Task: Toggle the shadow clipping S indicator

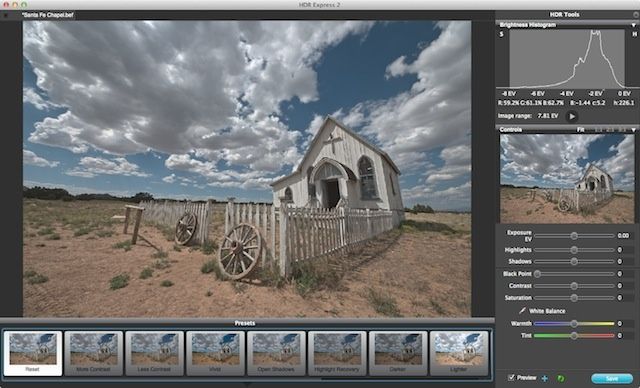Action: coord(501,35)
